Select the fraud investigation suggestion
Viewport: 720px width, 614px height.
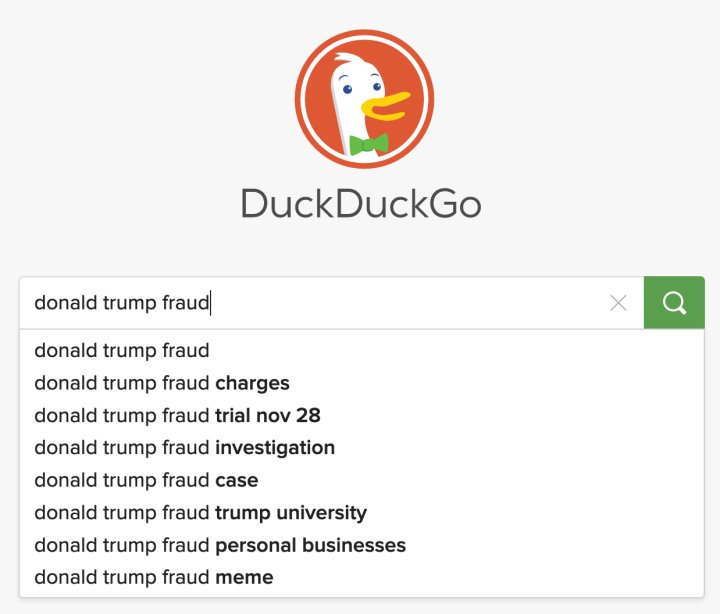click(x=361, y=448)
